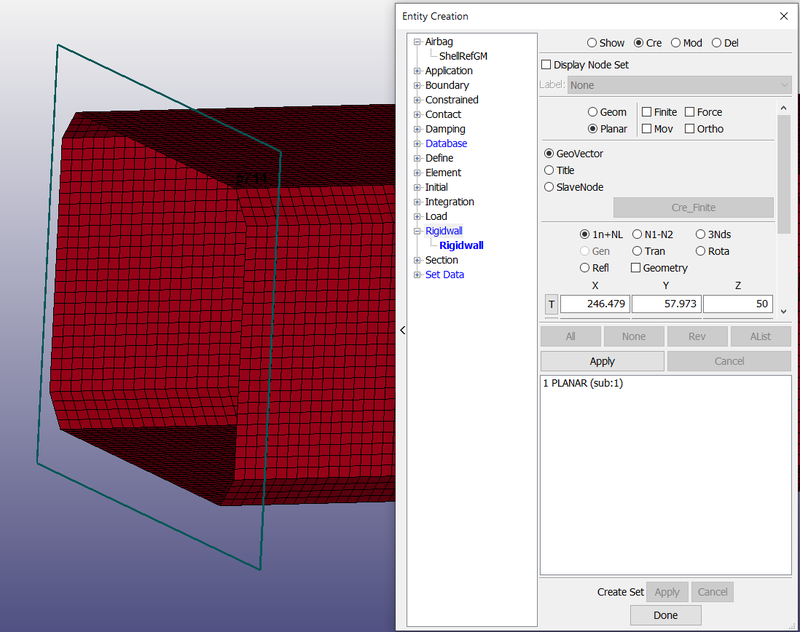800x632 pixels.
Task: Click the AList button
Action: (x=760, y=335)
